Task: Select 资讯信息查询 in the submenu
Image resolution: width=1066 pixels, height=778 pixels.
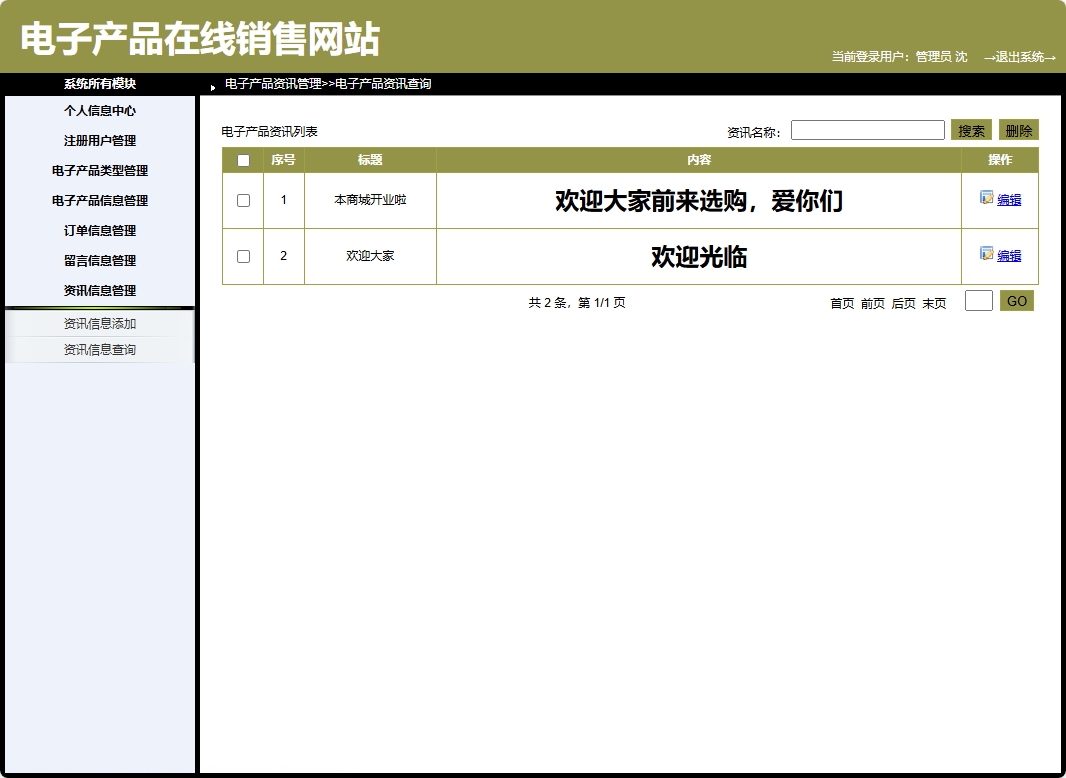Action: (99, 349)
